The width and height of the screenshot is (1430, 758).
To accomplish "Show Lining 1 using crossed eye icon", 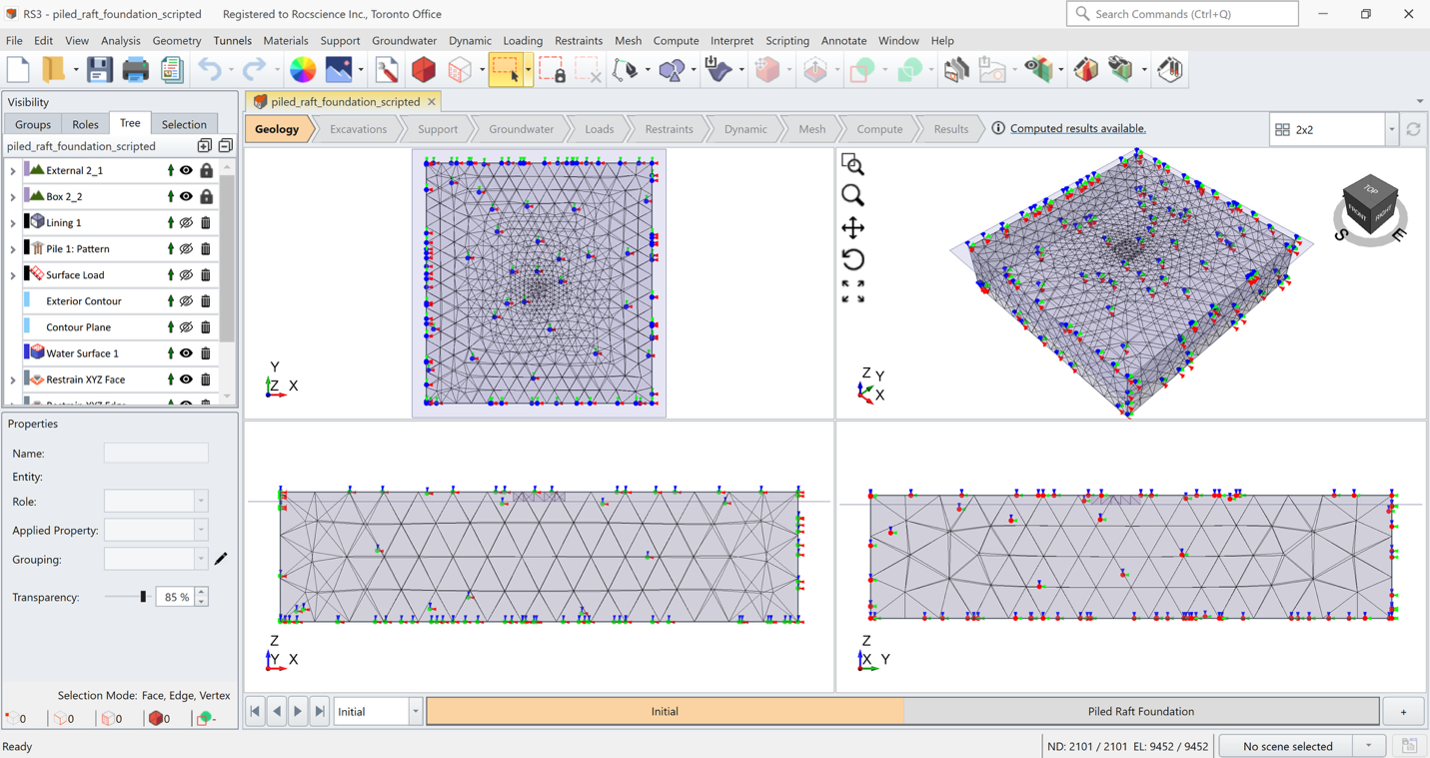I will point(186,223).
